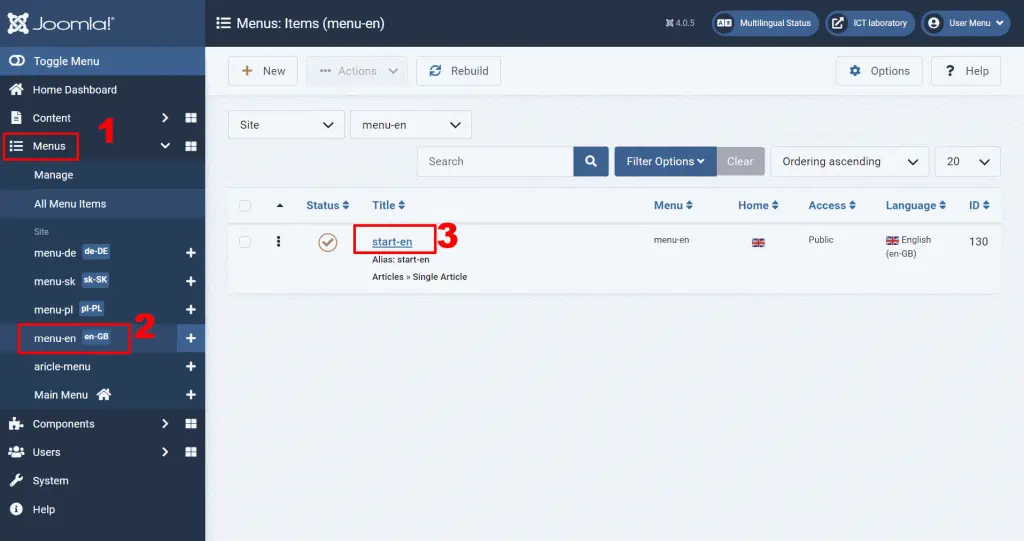Image resolution: width=1024 pixels, height=541 pixels.
Task: Open All Menu Items
Action: (x=70, y=204)
